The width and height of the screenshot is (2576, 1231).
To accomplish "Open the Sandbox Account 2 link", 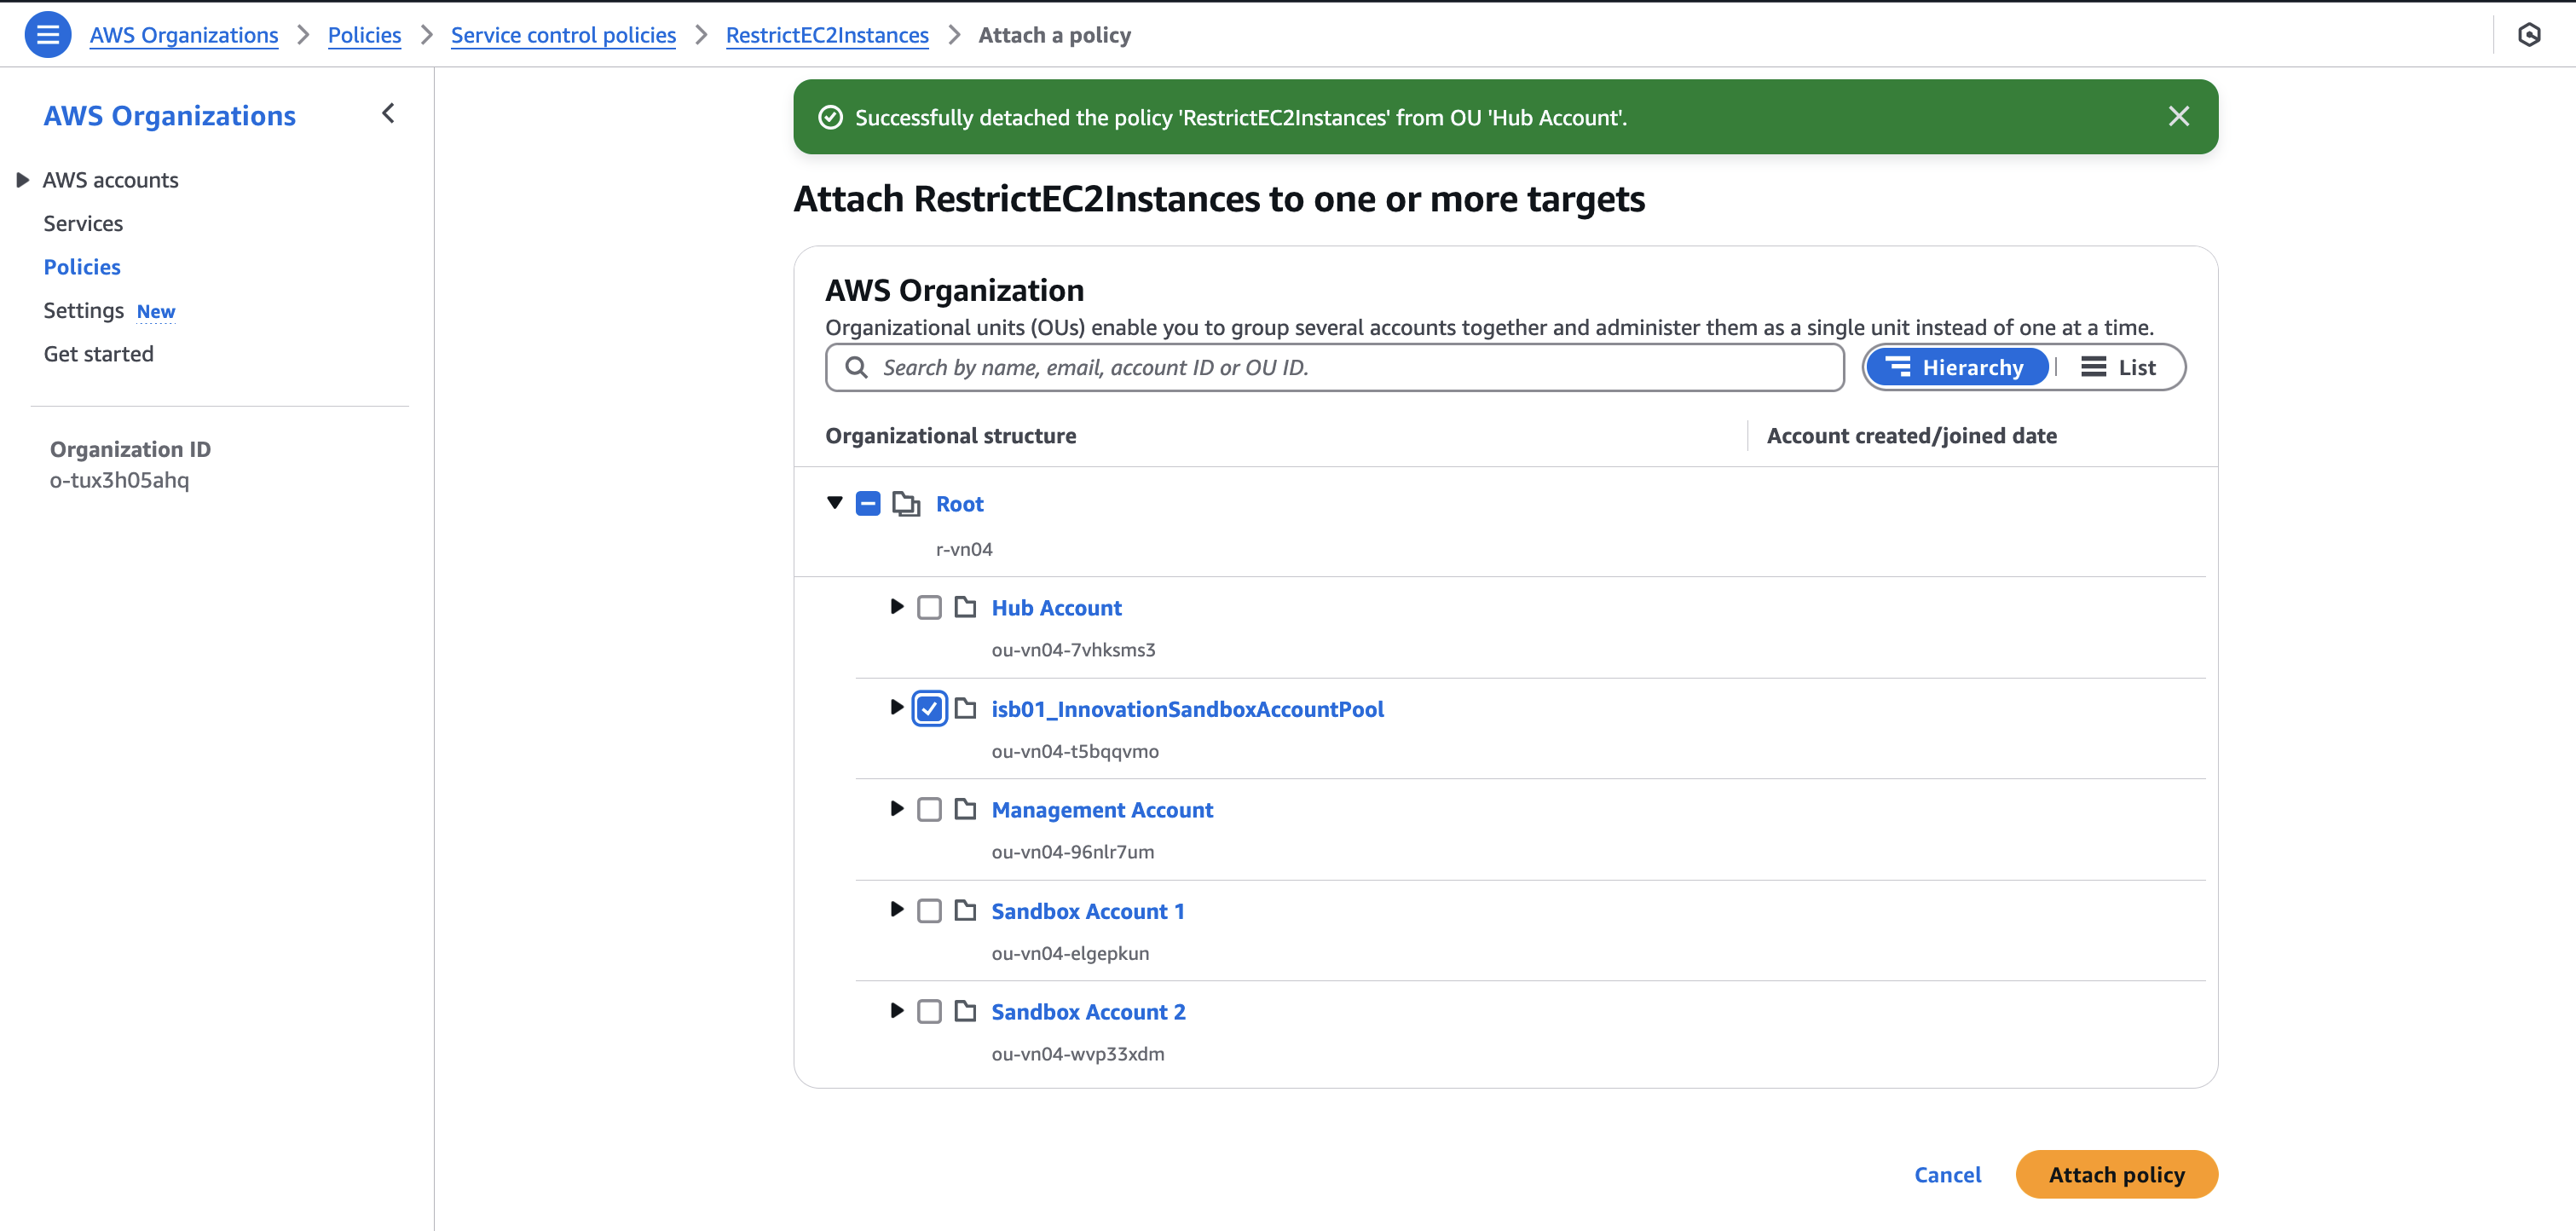I will (1088, 1012).
